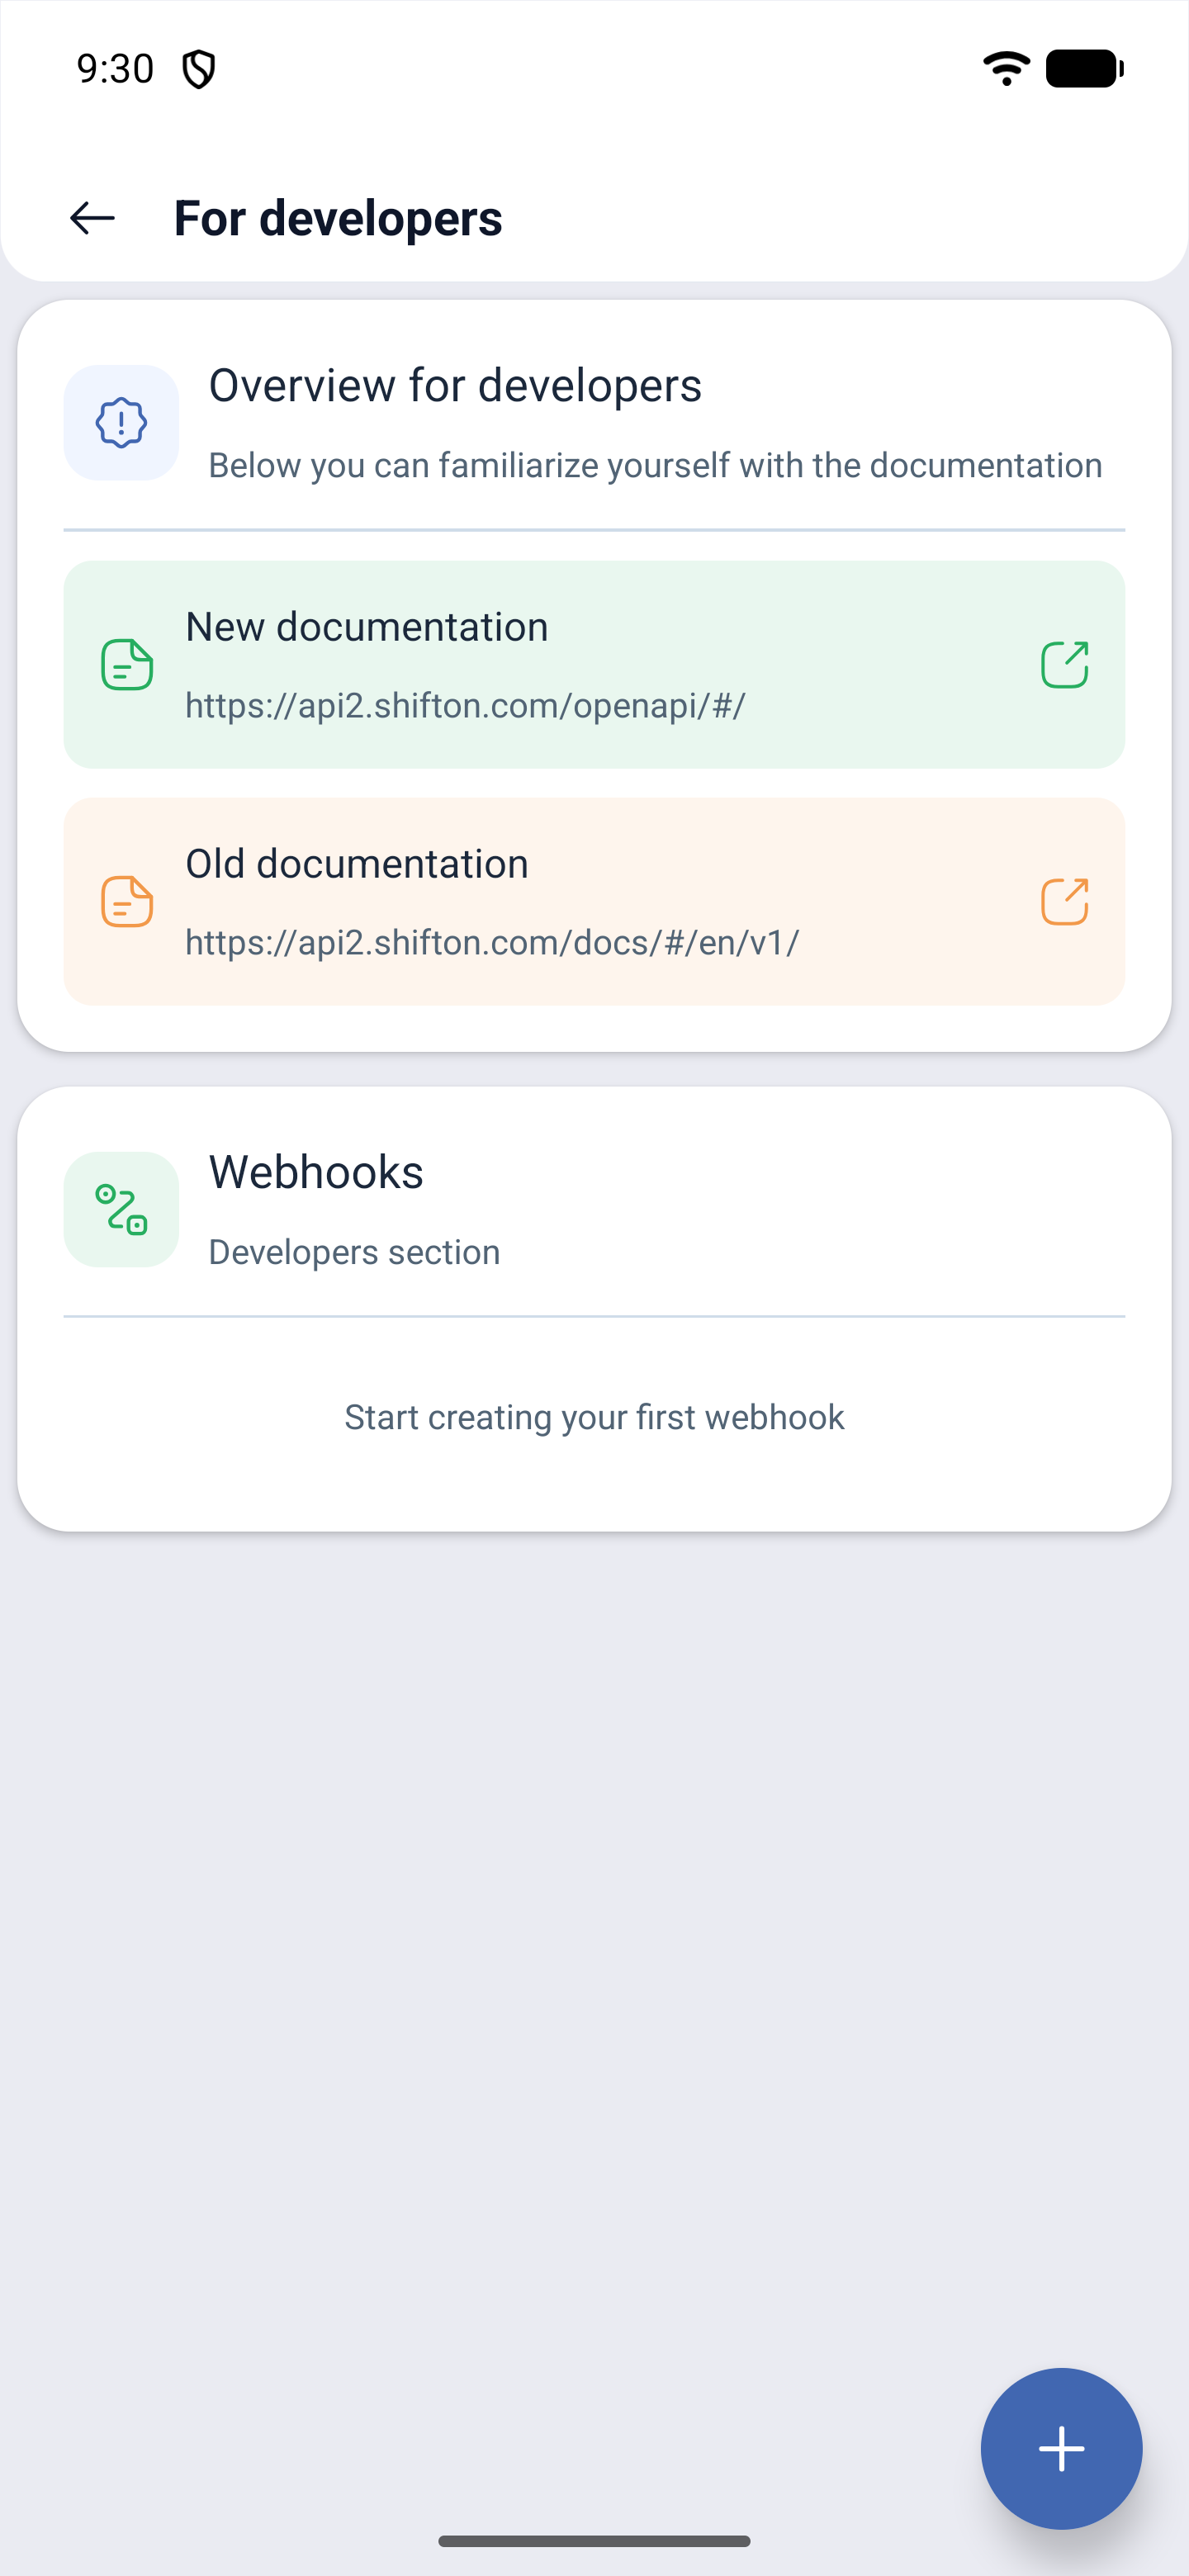
Task: Select the Old documentation card title
Action: [357, 864]
